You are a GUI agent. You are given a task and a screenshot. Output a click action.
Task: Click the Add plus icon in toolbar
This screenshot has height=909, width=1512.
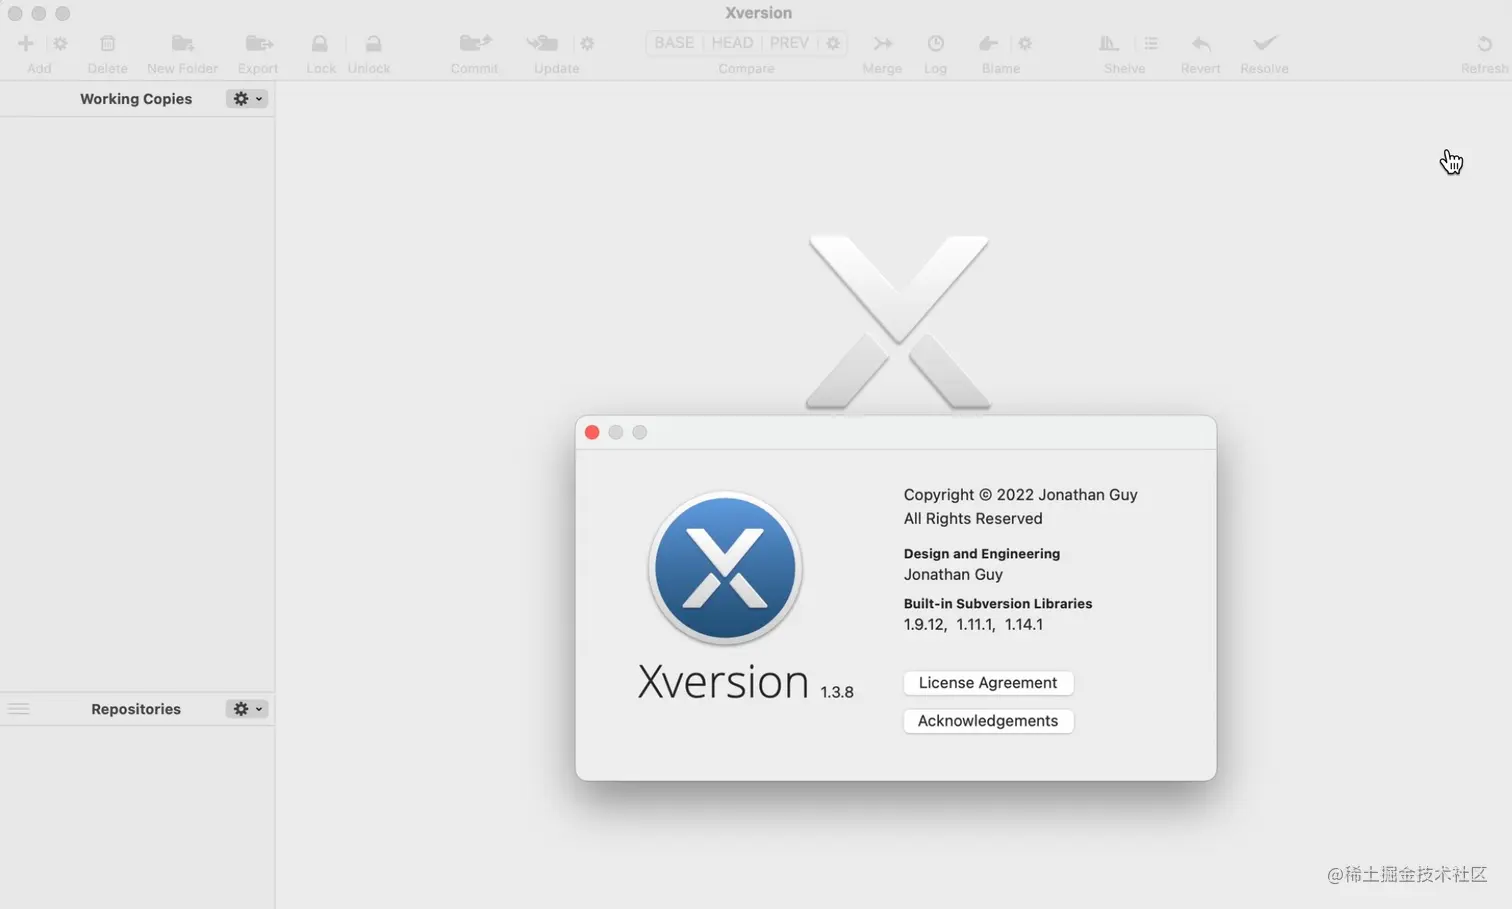pos(26,43)
